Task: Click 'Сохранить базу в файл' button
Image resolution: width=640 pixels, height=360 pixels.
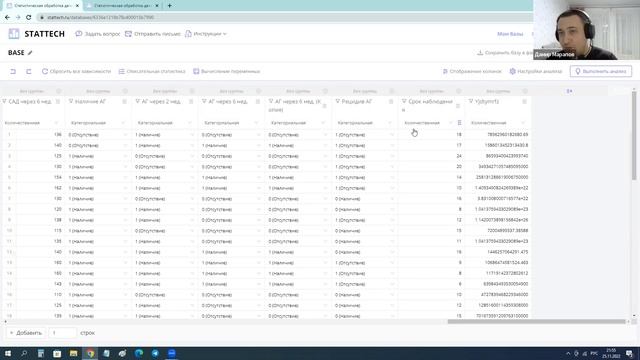Action: click(505, 53)
